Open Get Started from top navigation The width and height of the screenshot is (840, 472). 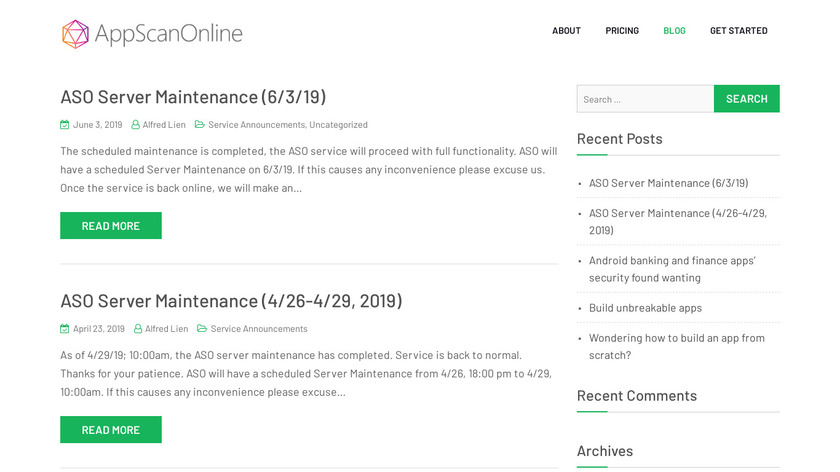click(738, 31)
